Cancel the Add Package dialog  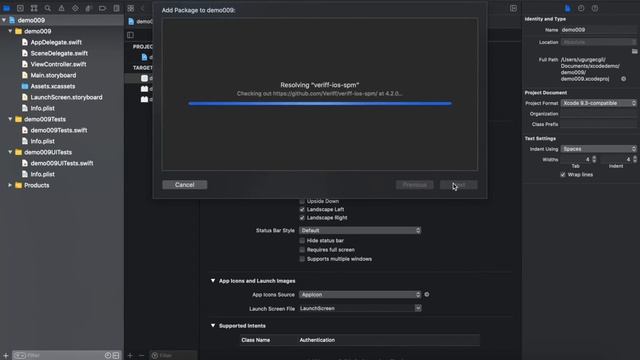point(184,185)
